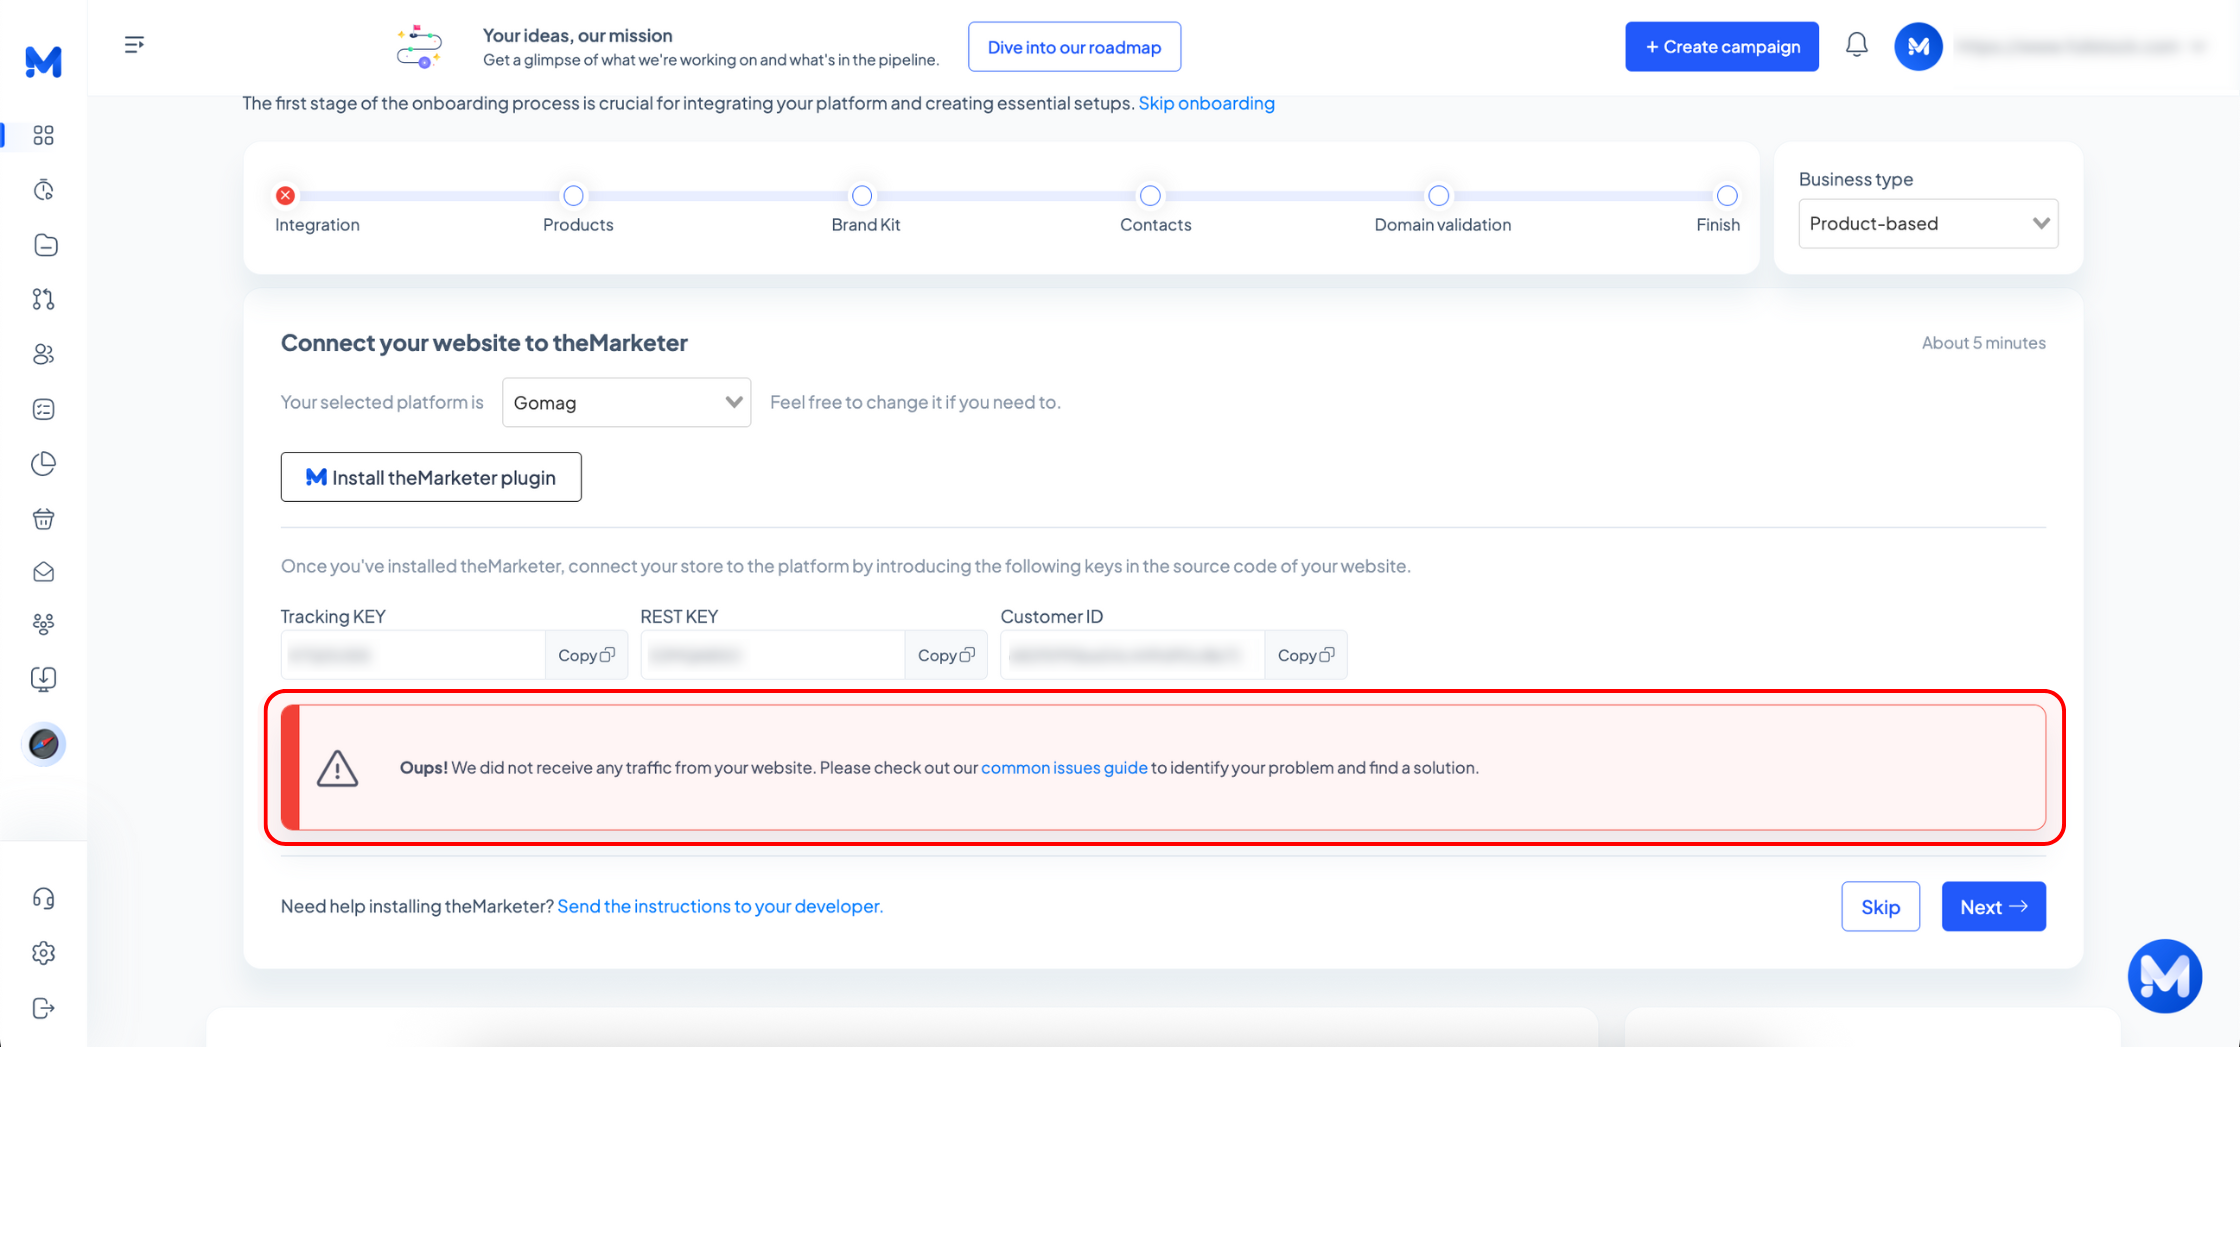
Task: Click the Skip button
Action: (x=1880, y=906)
